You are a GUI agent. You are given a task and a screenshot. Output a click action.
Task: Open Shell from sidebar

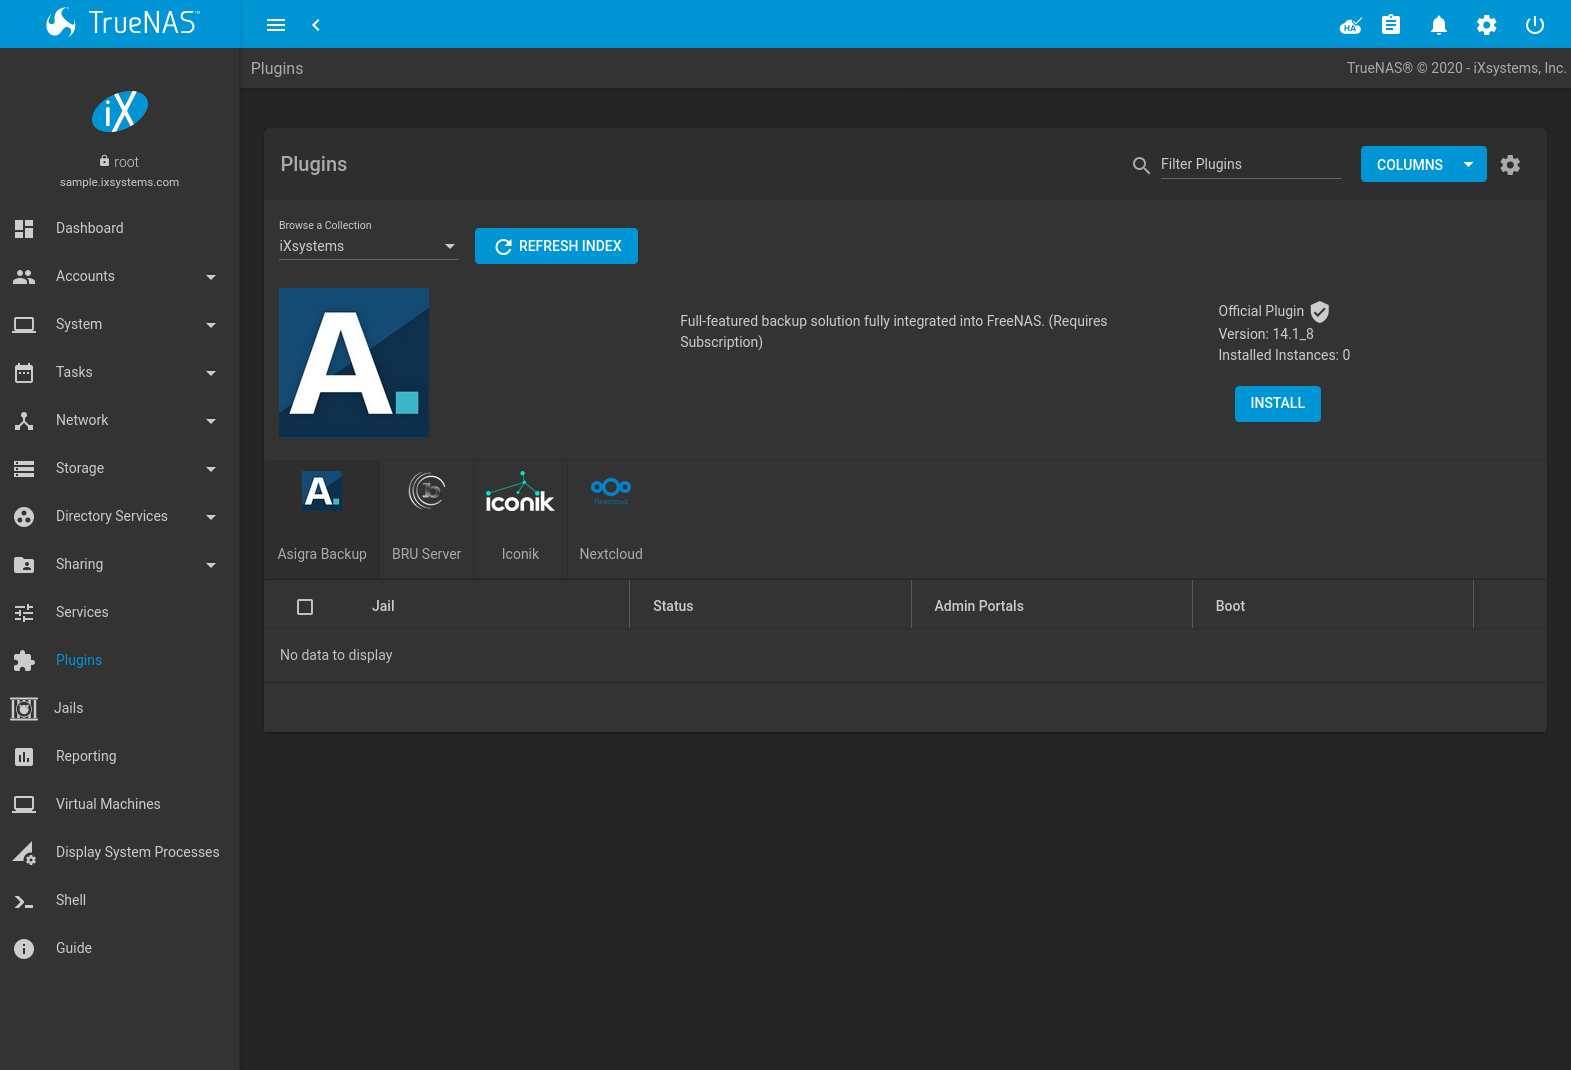[71, 900]
